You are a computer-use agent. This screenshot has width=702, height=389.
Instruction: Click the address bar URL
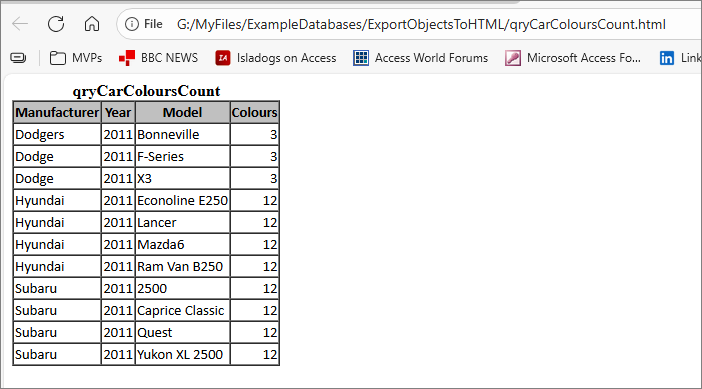(x=421, y=24)
